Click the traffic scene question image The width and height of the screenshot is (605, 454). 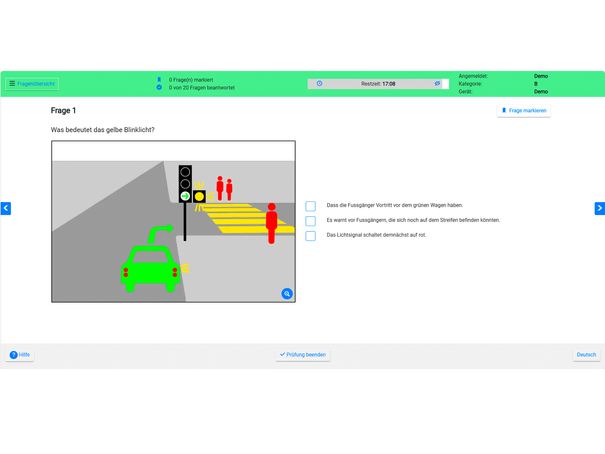pyautogui.click(x=174, y=221)
